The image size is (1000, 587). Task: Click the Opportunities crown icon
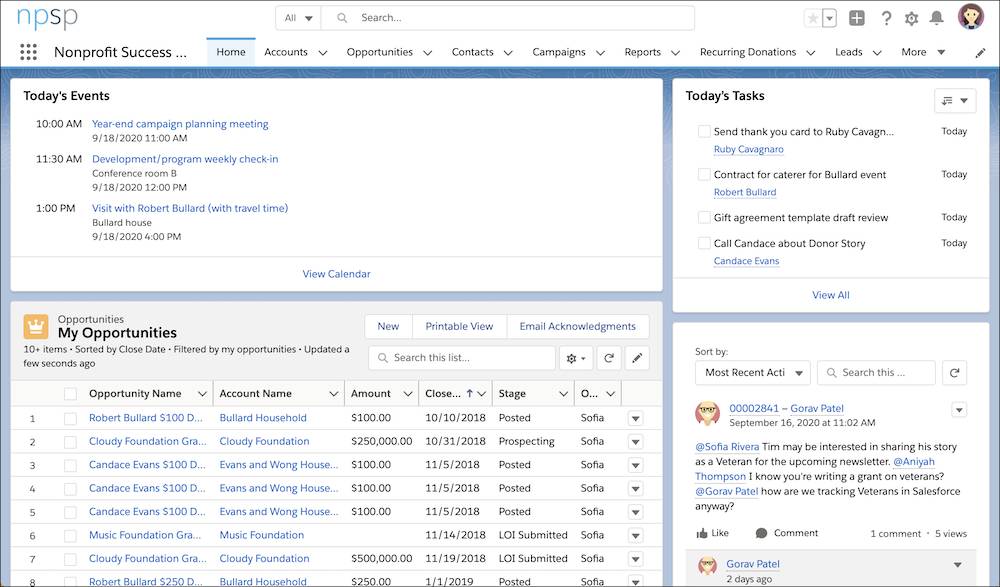click(36, 327)
